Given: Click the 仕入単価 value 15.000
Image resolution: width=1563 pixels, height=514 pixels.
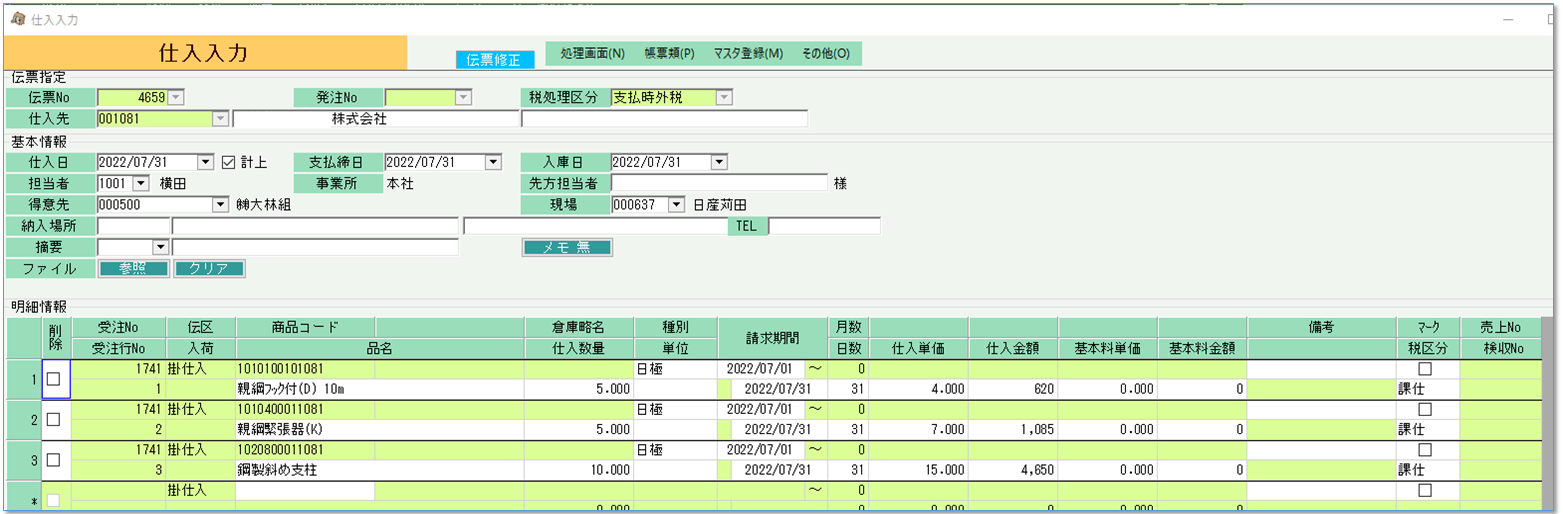Looking at the screenshot, I should pyautogui.click(x=918, y=468).
